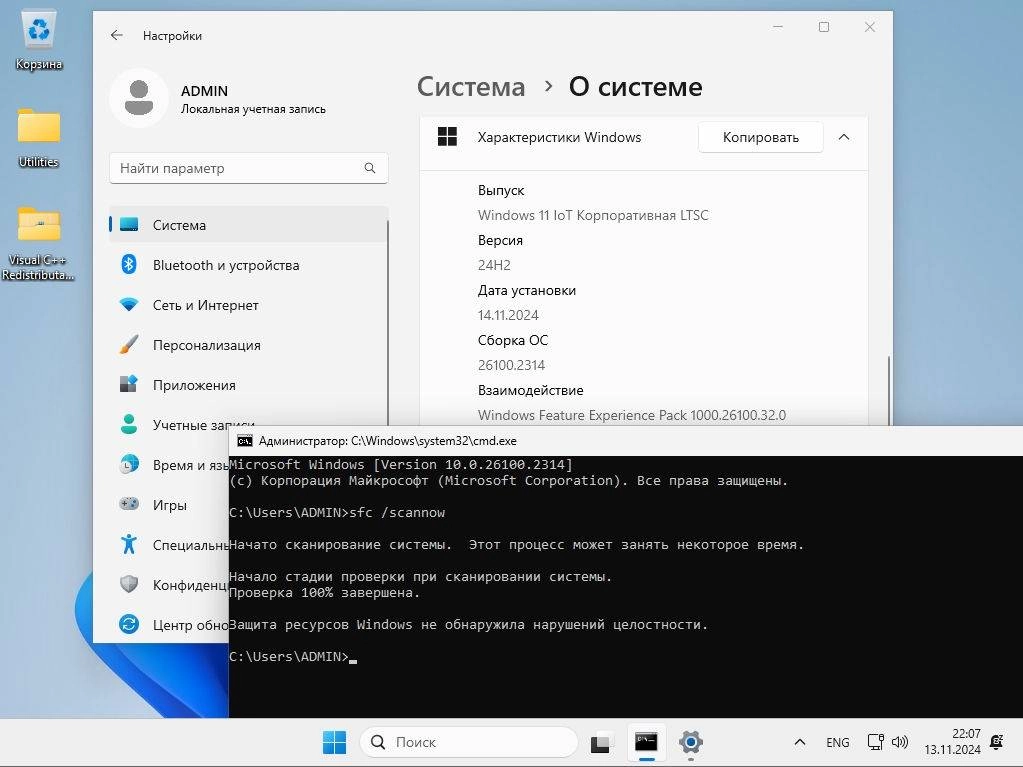
Task: Click the Bluetooth icon in sidebar
Action: coord(129,264)
